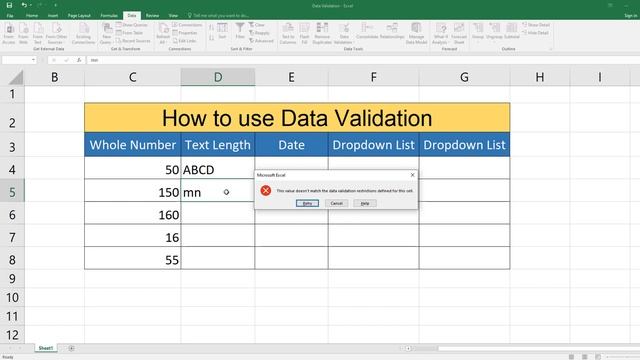Click the Reapply filter option
Image resolution: width=640 pixels, height=360 pixels.
[260, 33]
